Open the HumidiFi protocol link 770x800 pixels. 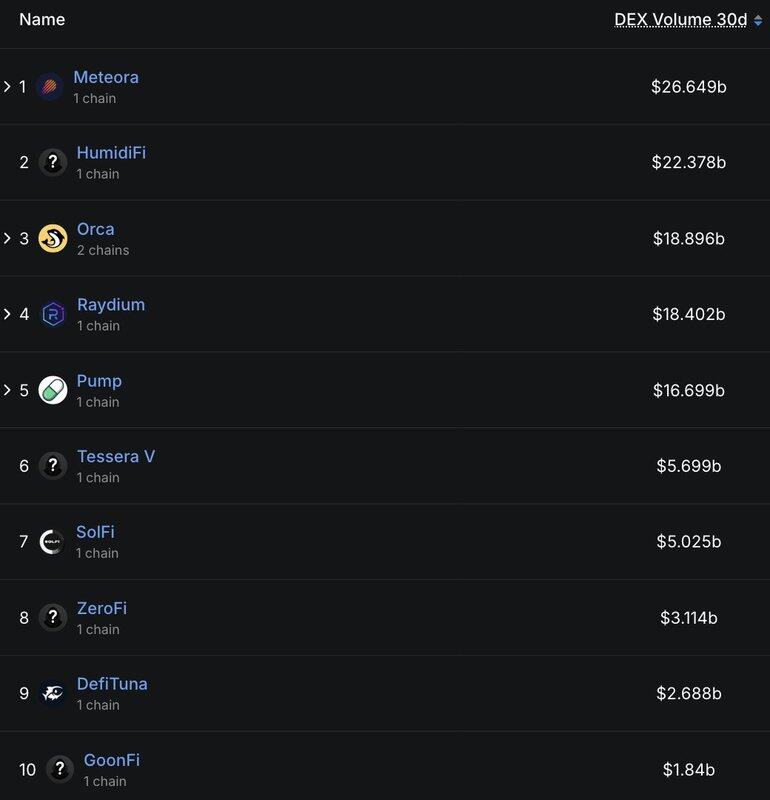pyautogui.click(x=111, y=153)
